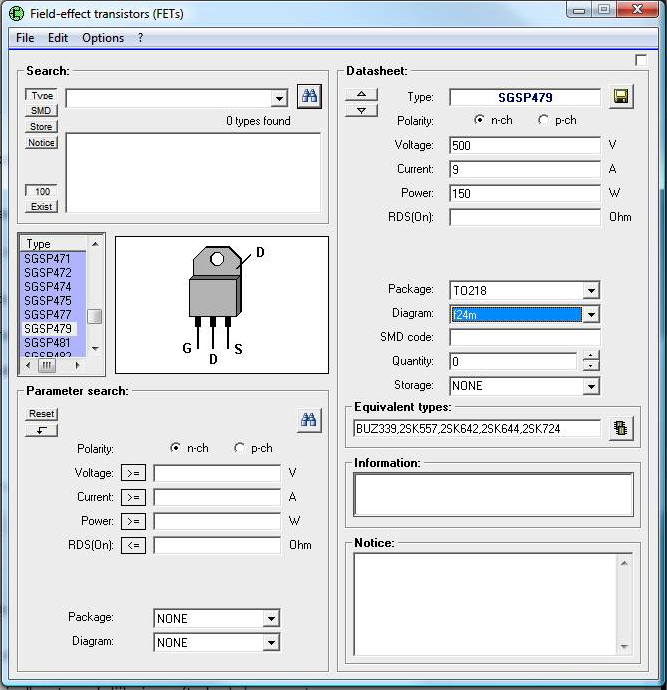Click the icon beside the Equivalent types field

point(621,428)
